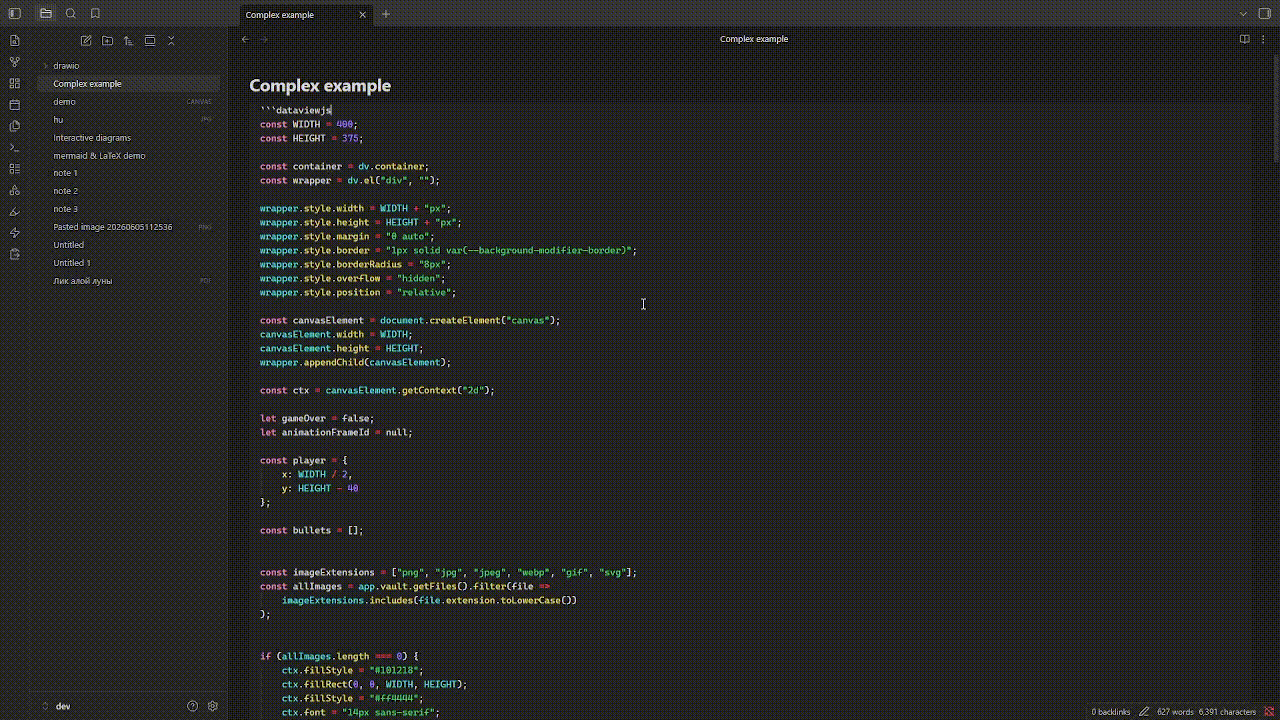Click the Complex example title in header bar

[754, 39]
